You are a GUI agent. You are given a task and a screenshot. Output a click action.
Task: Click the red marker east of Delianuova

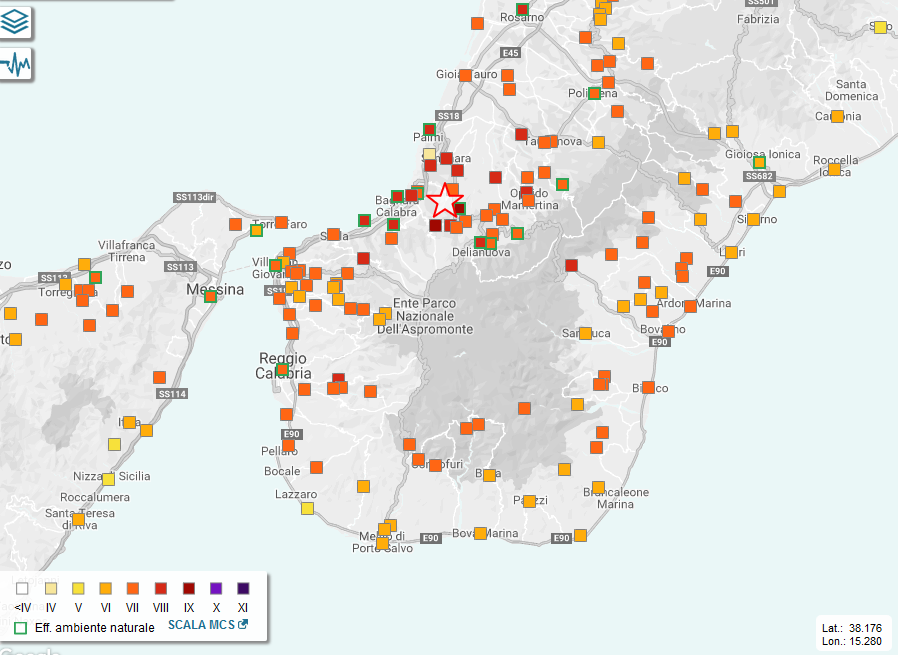click(x=571, y=265)
